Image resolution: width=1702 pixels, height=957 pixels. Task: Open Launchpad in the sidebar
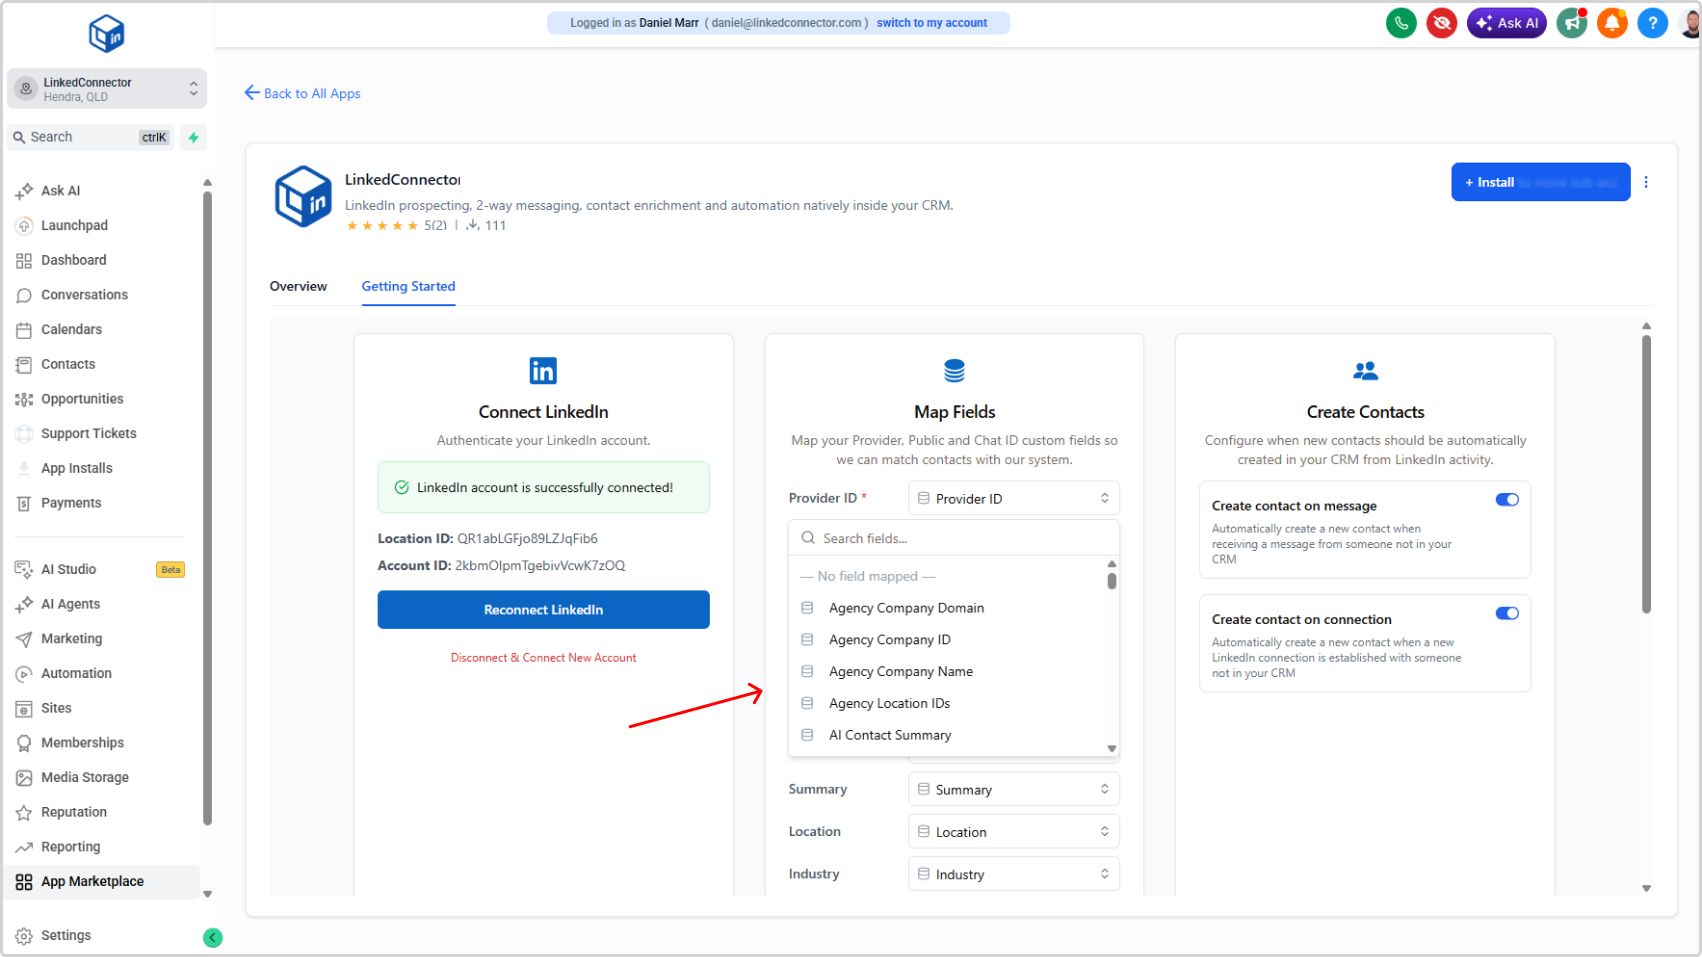[x=74, y=226]
